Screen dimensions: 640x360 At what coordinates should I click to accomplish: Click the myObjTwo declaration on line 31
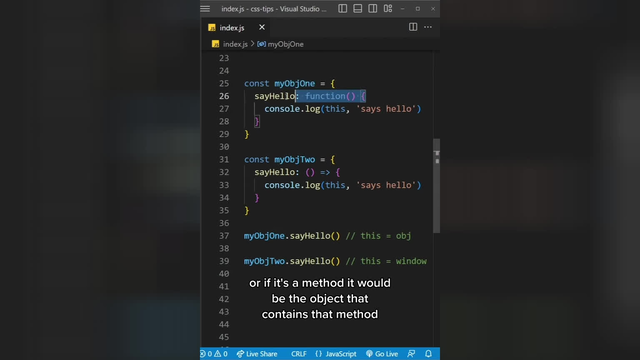tap(295, 160)
